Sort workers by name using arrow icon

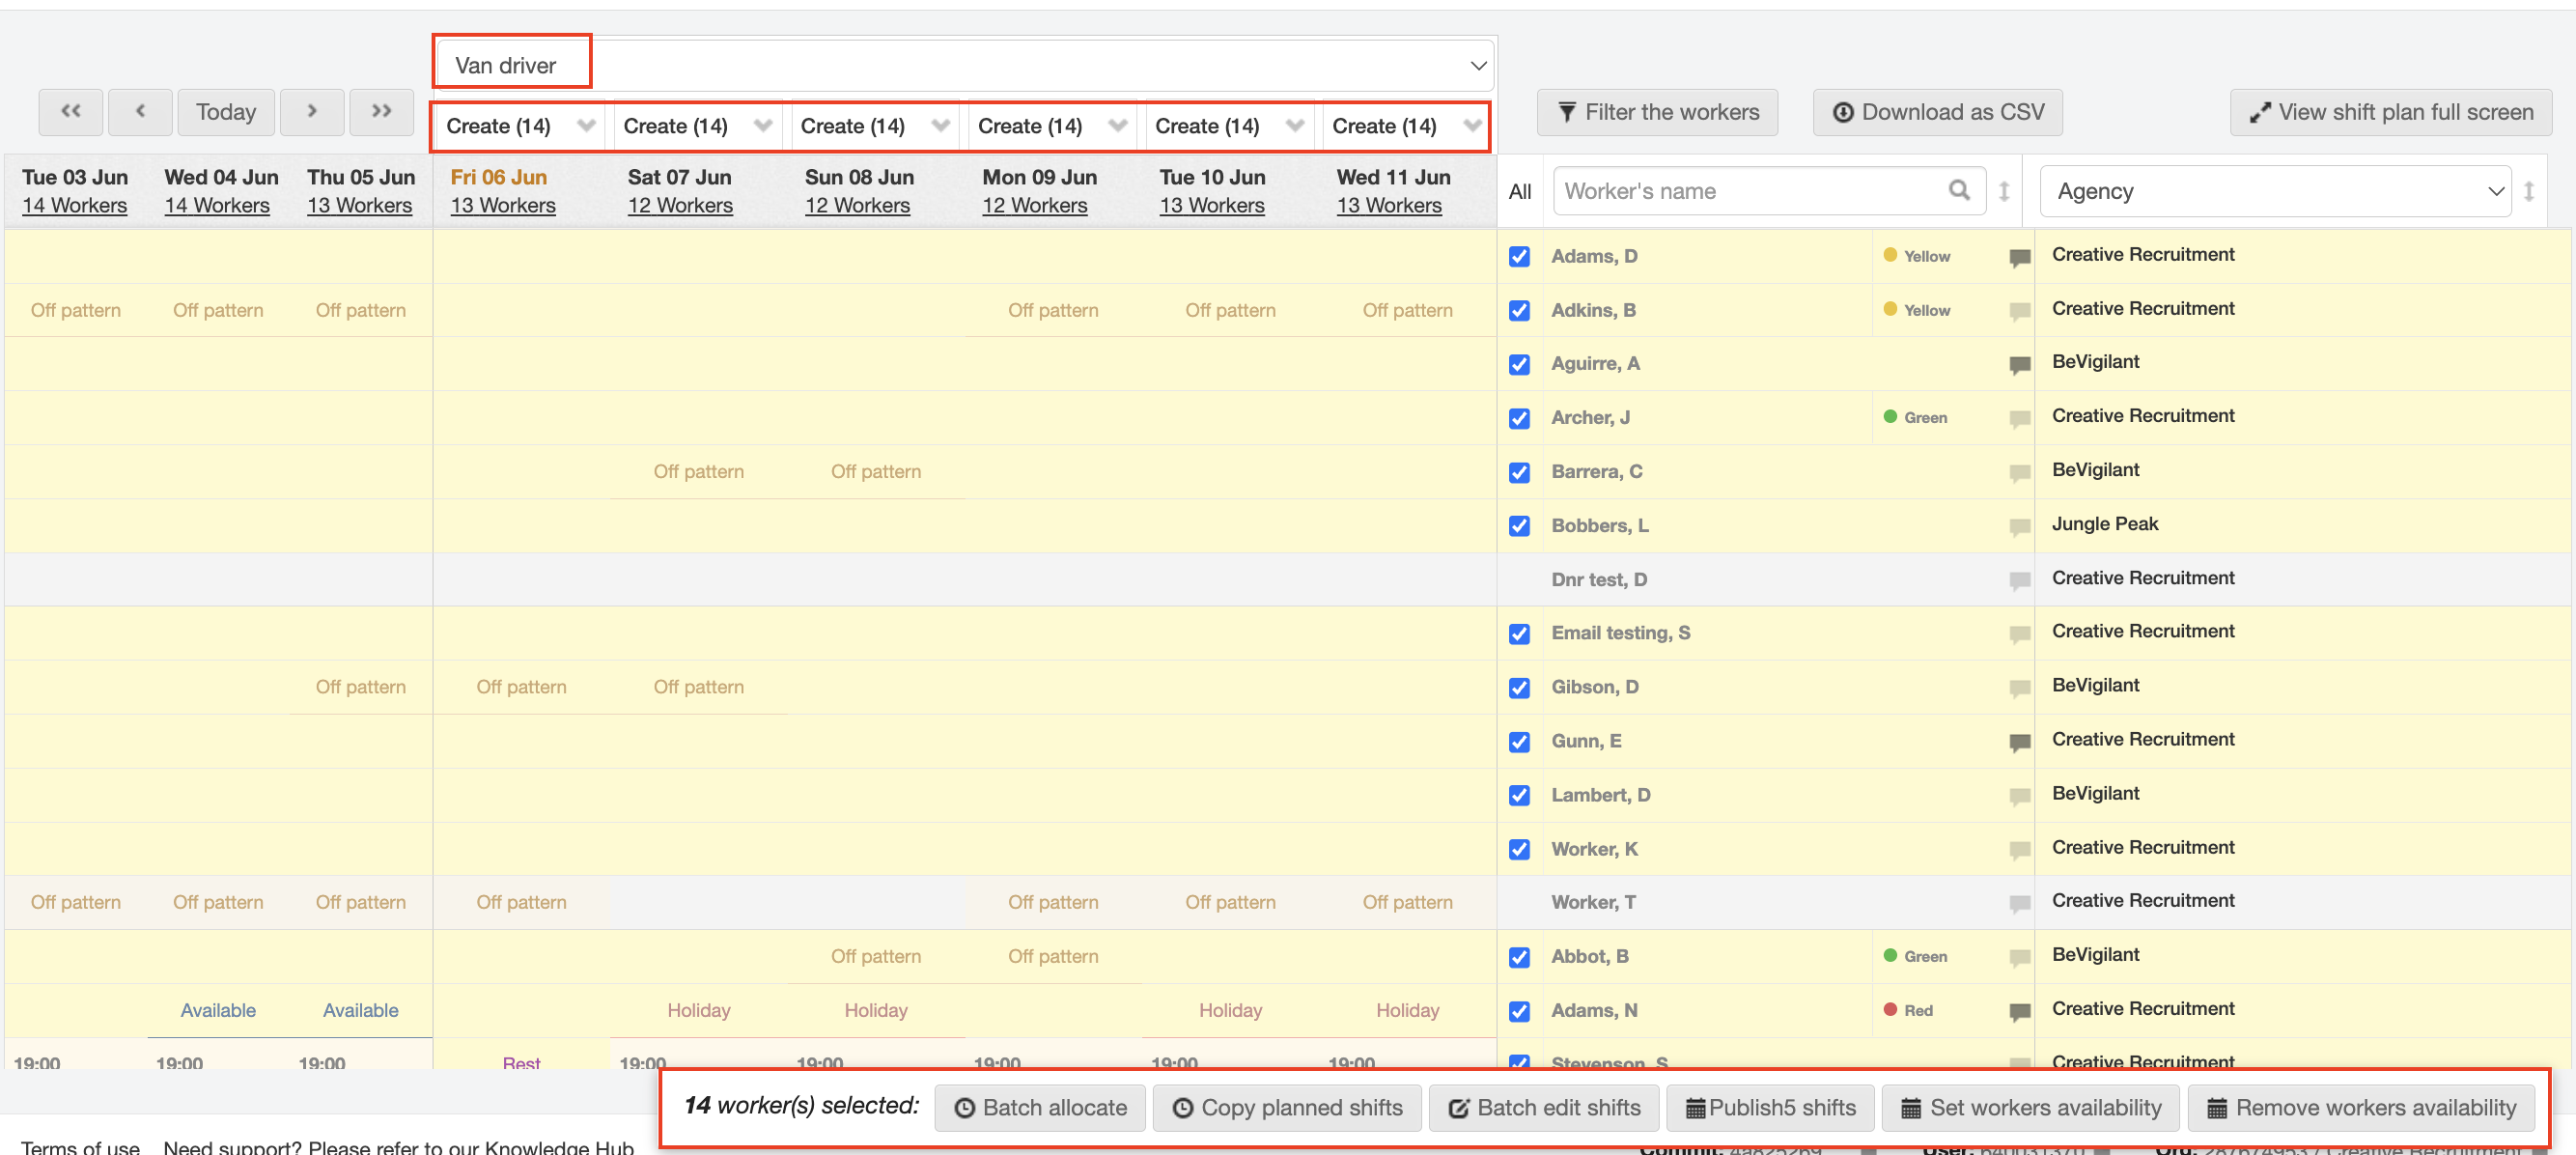(x=2004, y=191)
